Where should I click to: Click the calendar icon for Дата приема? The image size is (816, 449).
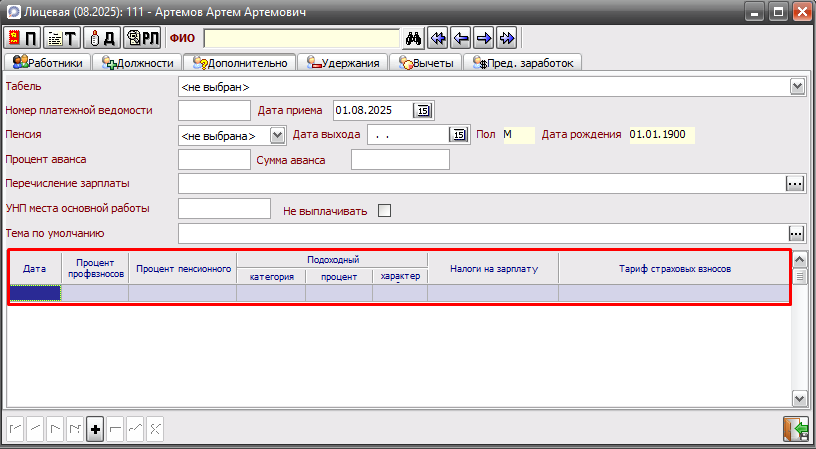(423, 110)
